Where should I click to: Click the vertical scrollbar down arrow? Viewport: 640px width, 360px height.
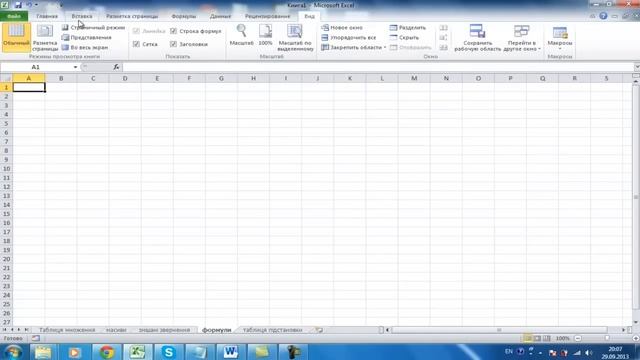[636, 322]
